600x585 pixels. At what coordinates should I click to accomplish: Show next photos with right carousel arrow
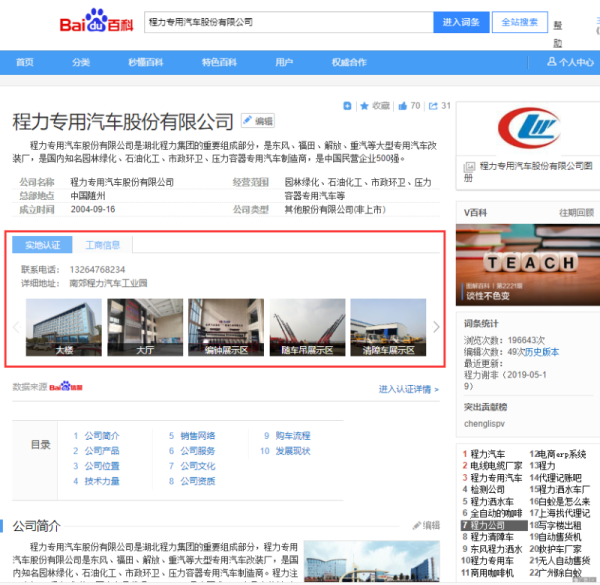[436, 327]
